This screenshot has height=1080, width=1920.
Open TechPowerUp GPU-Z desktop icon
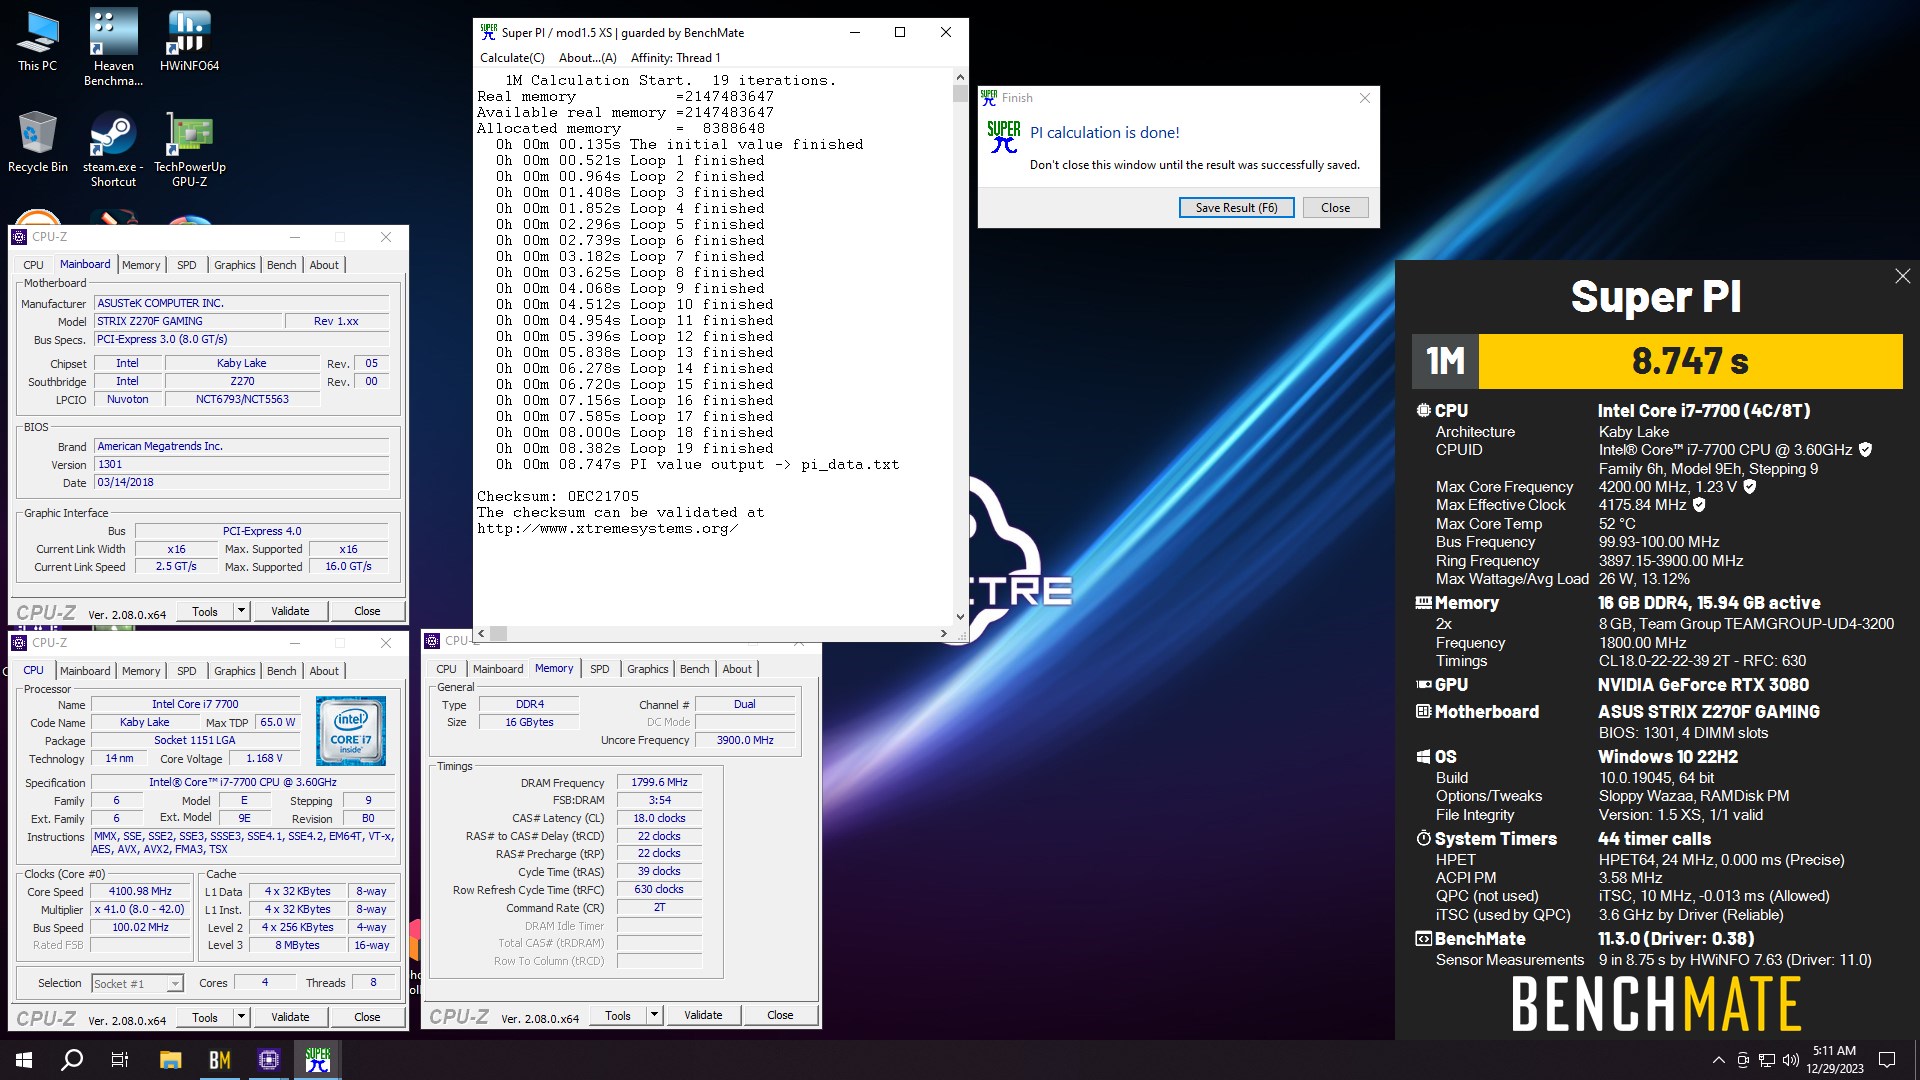tap(189, 148)
